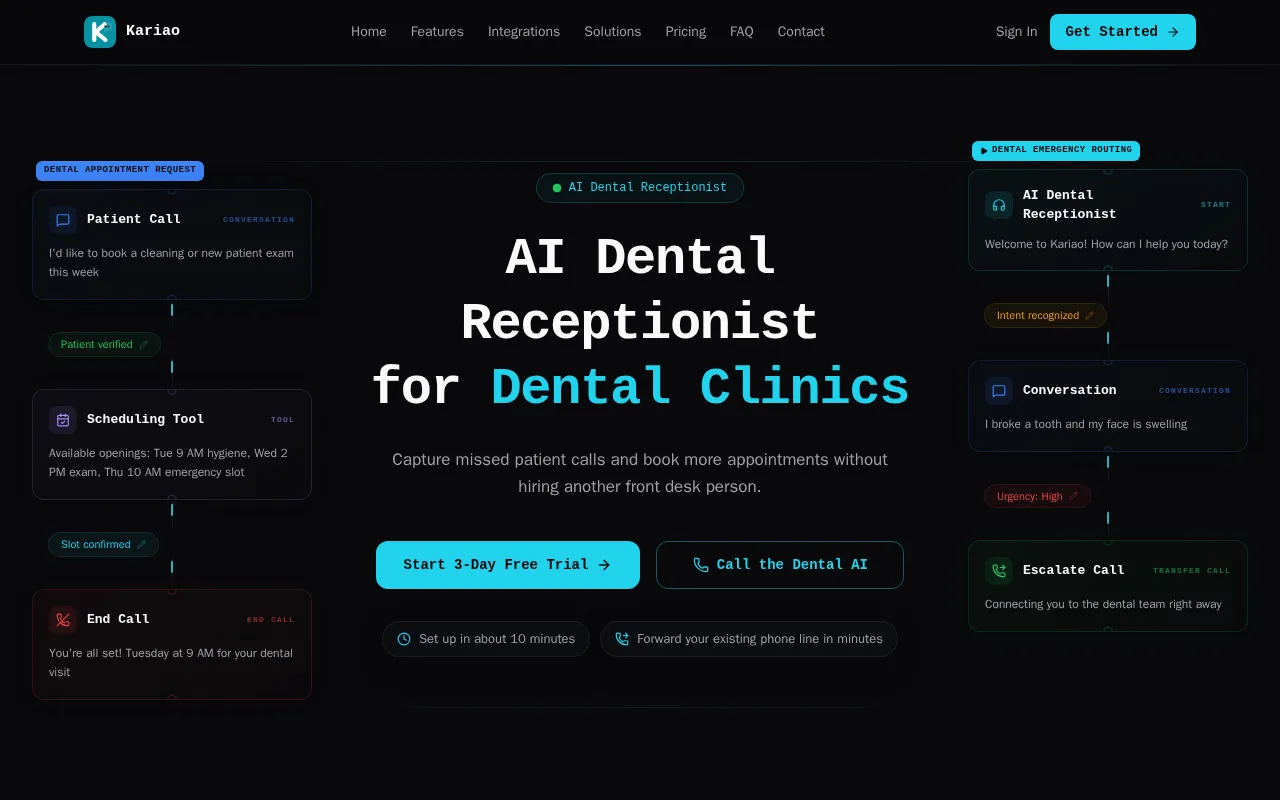Image resolution: width=1280 pixels, height=800 pixels.
Task: Open the FAQ nav link
Action: click(x=742, y=32)
